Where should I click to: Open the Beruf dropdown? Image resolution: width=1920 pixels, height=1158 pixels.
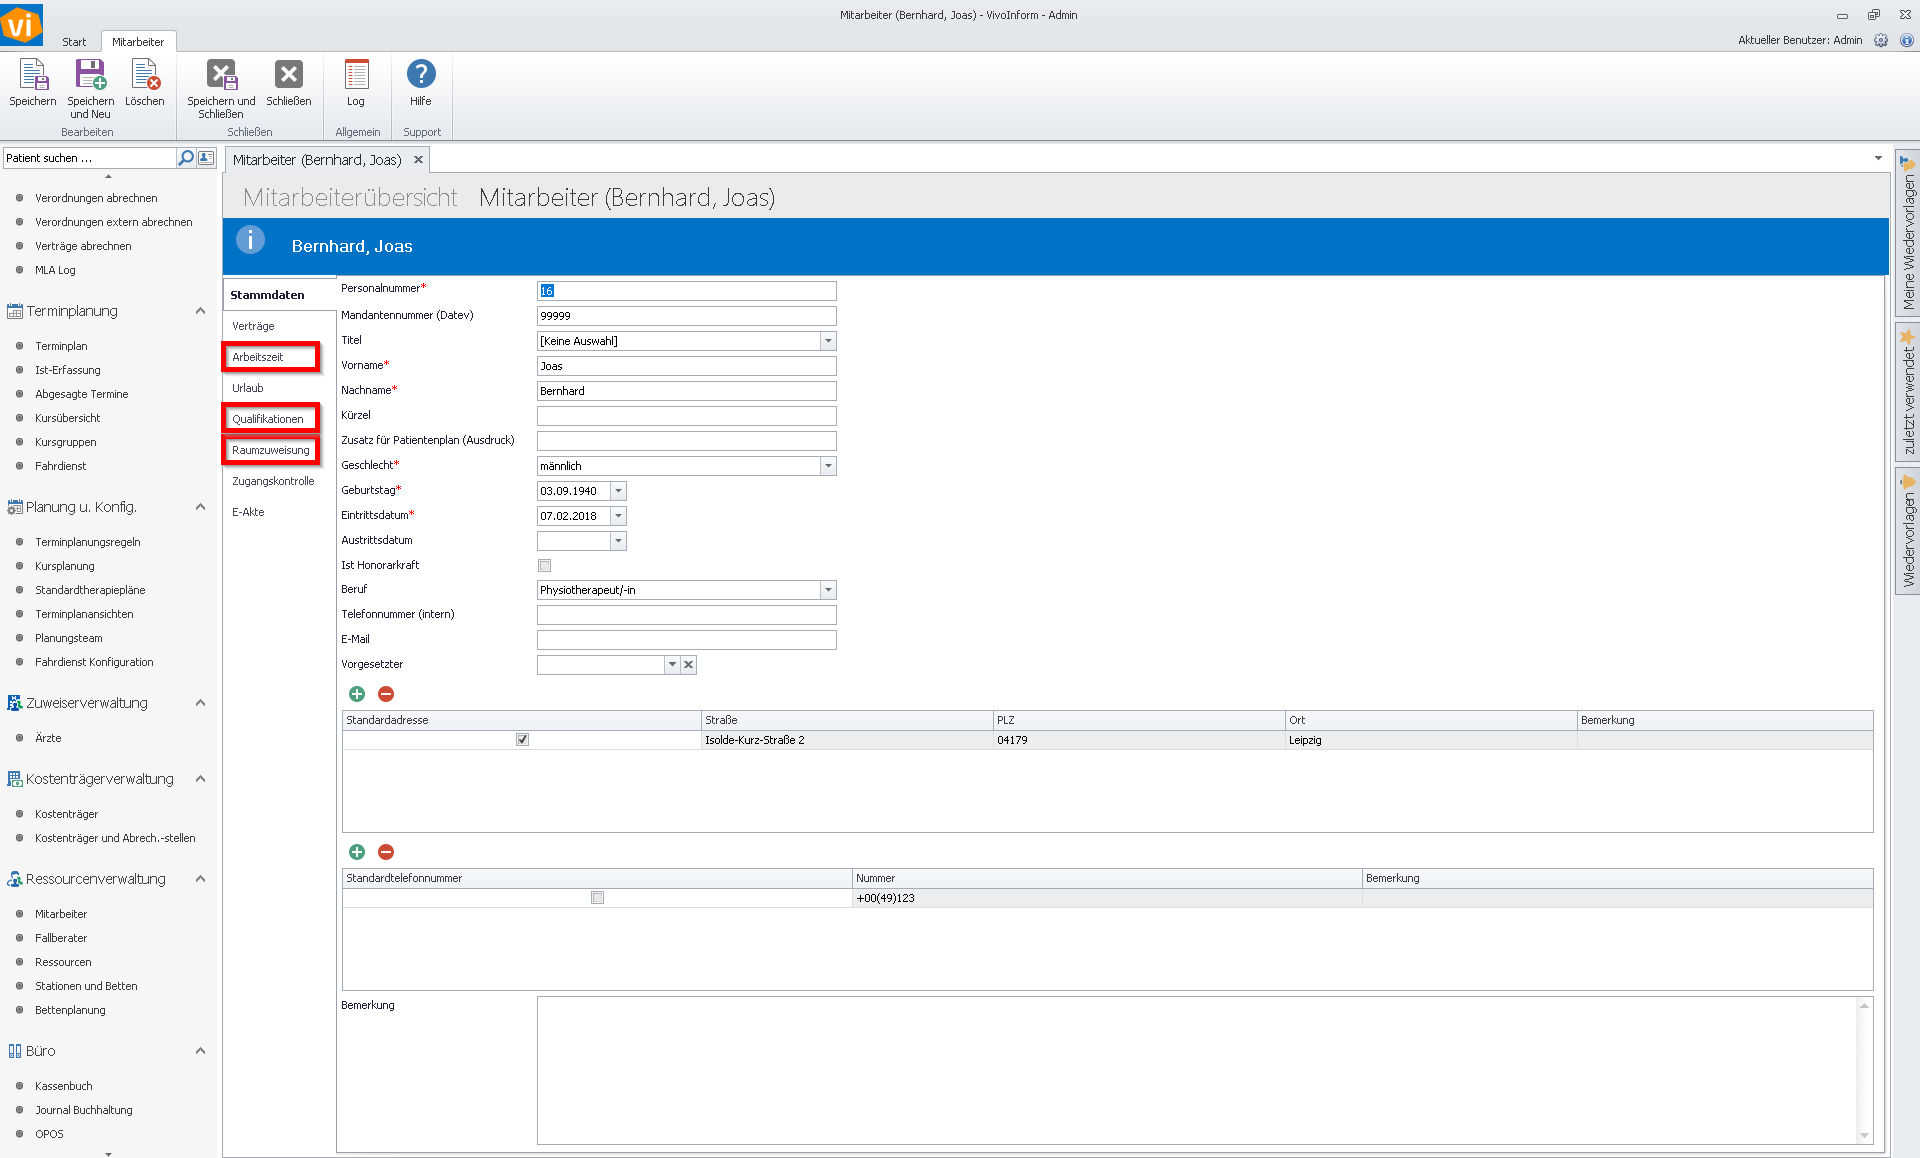coord(828,590)
